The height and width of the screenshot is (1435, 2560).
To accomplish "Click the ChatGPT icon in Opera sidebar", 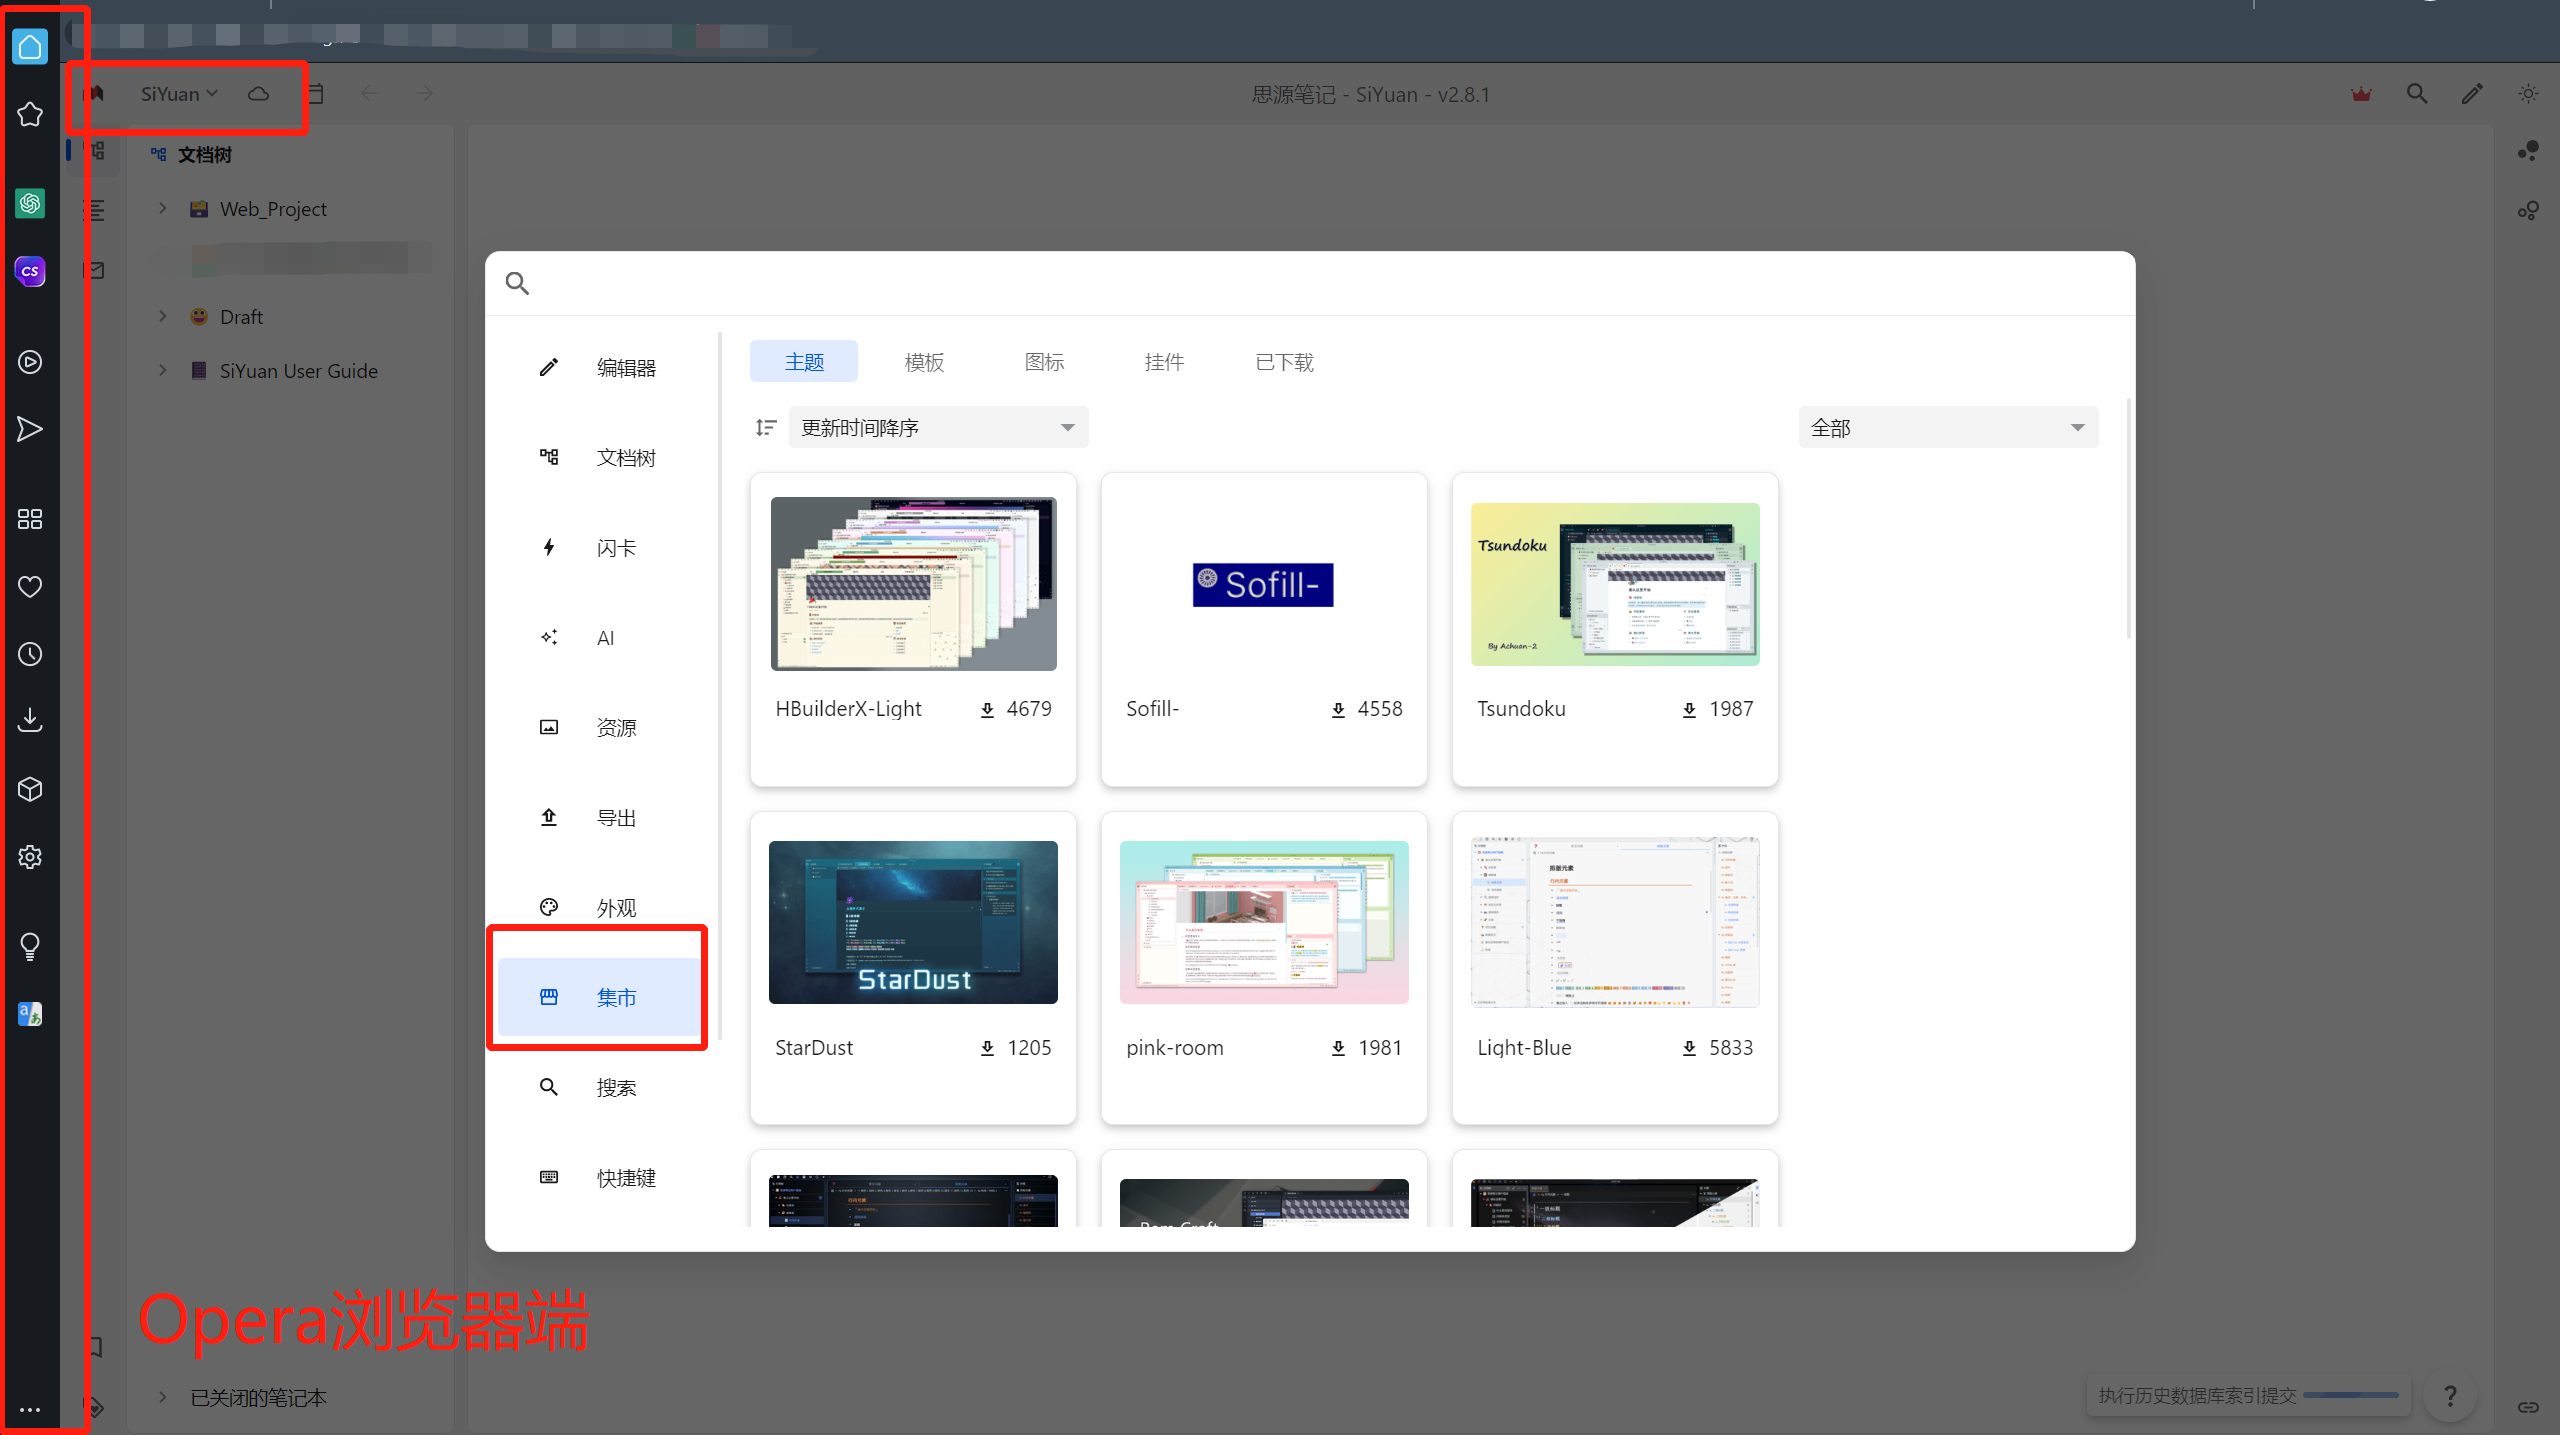I will [x=30, y=204].
